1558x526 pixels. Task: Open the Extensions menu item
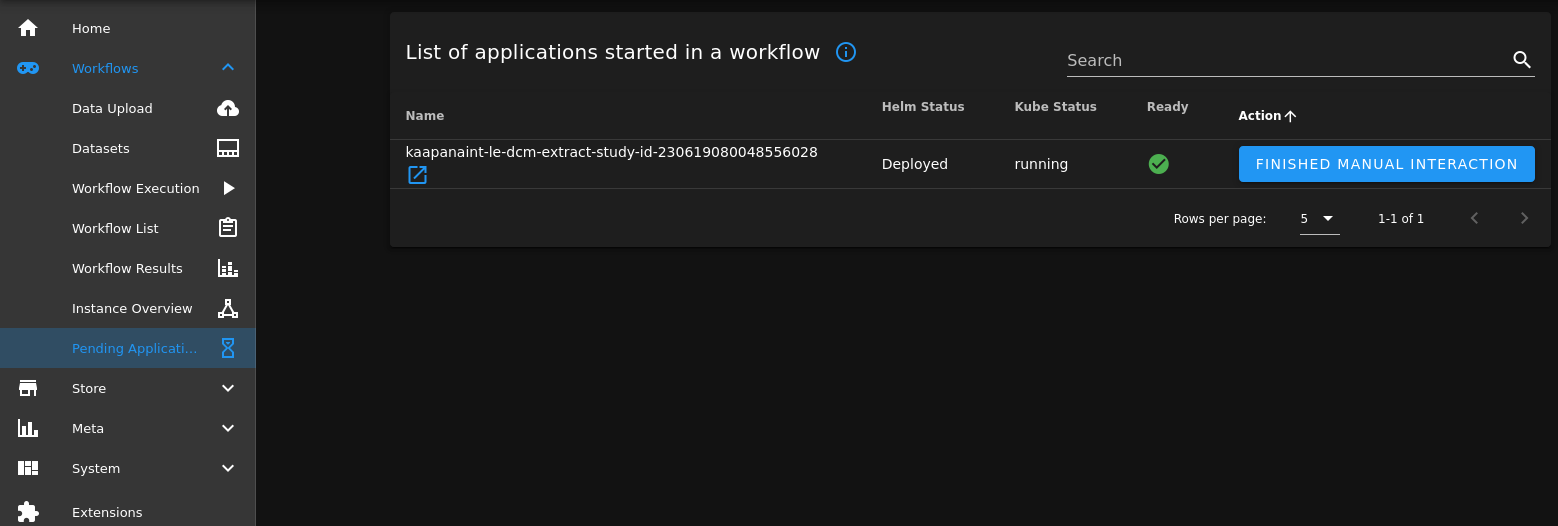pyautogui.click(x=107, y=512)
